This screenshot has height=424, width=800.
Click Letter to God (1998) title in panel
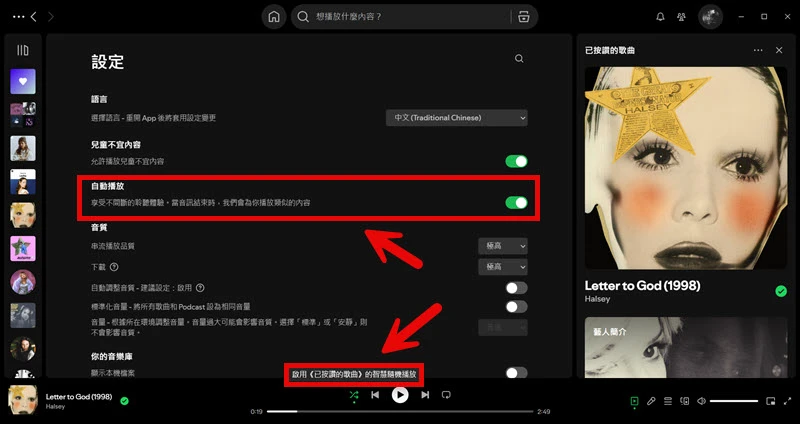pyautogui.click(x=642, y=286)
